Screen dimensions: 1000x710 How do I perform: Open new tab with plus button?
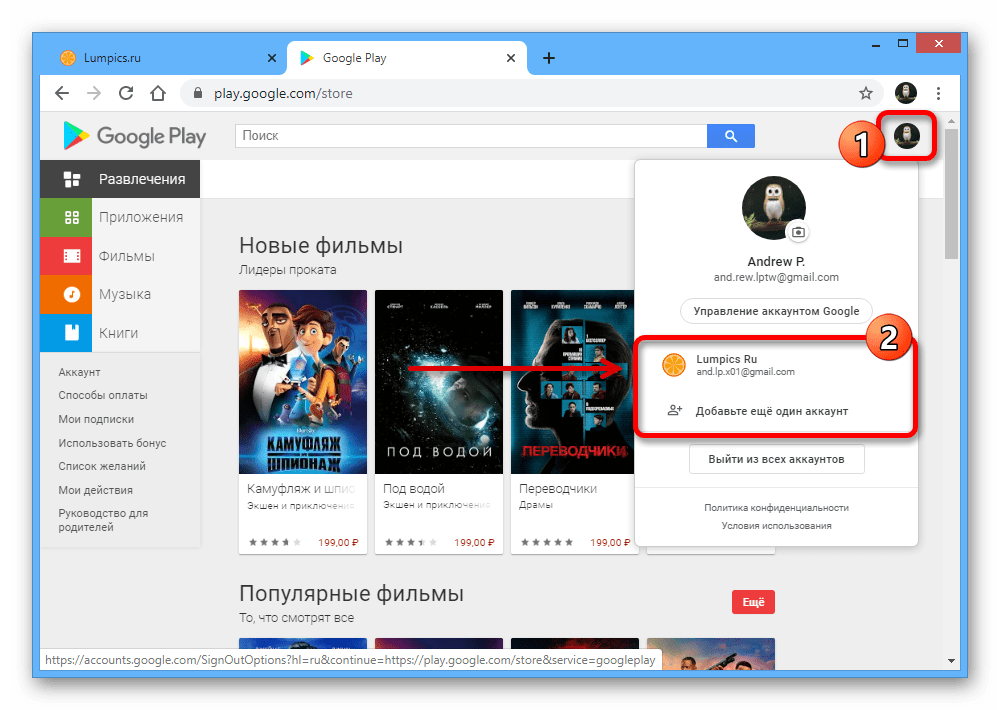click(x=548, y=58)
